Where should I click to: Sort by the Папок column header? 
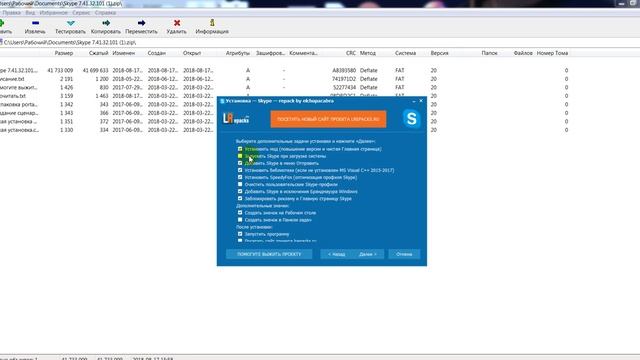(489, 53)
